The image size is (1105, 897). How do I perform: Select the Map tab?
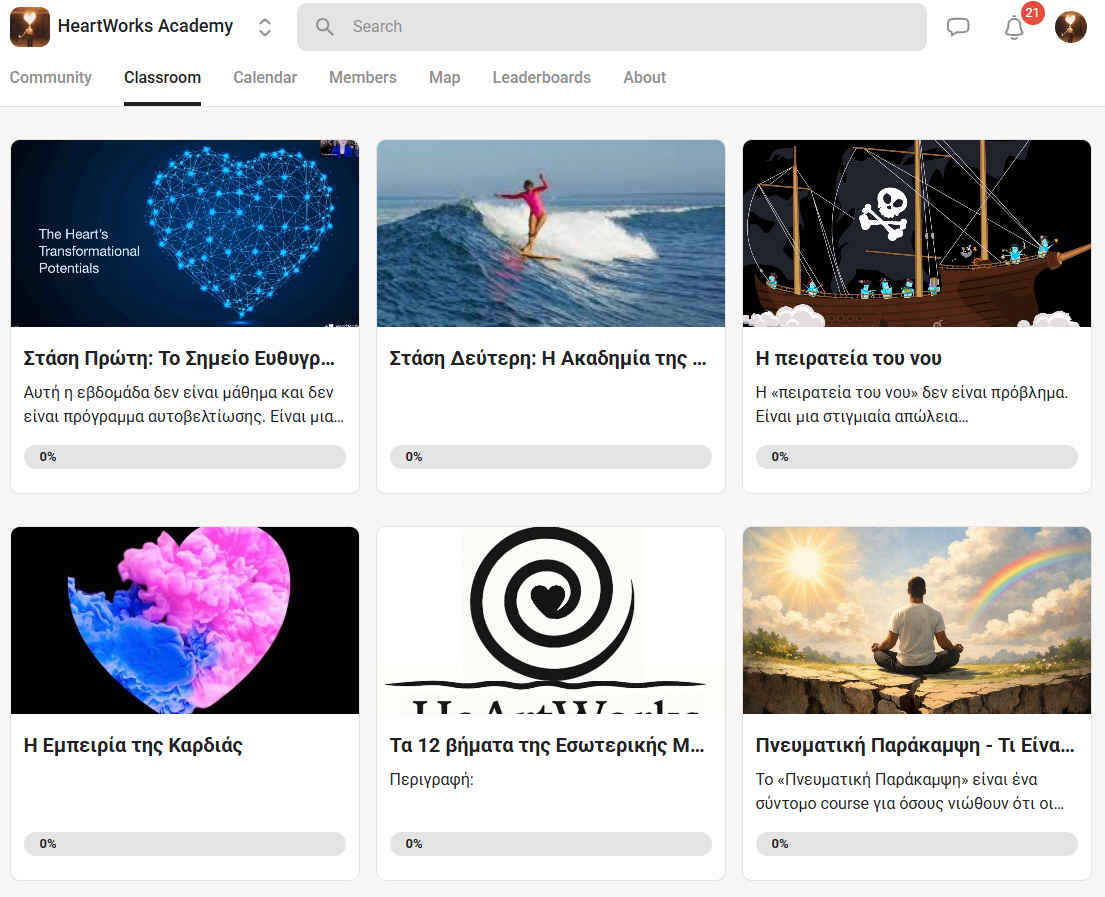(444, 78)
